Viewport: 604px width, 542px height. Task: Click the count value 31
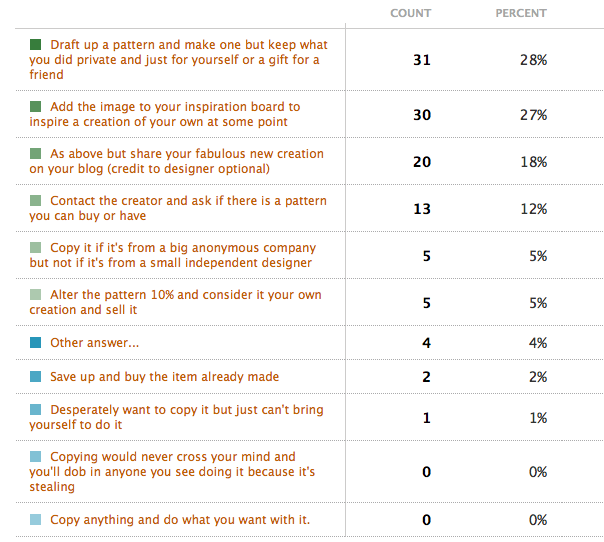point(421,60)
